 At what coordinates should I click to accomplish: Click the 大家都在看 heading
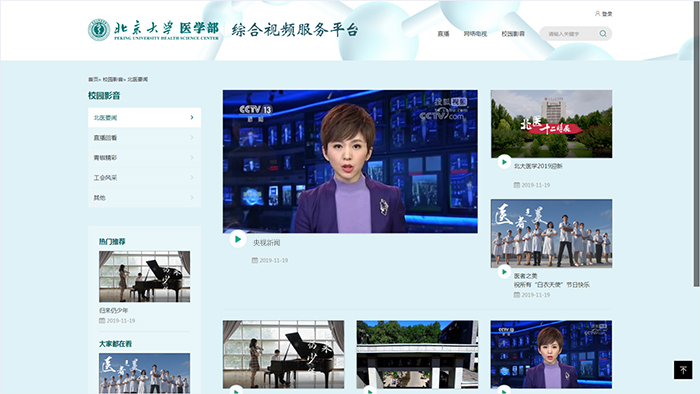click(x=115, y=344)
